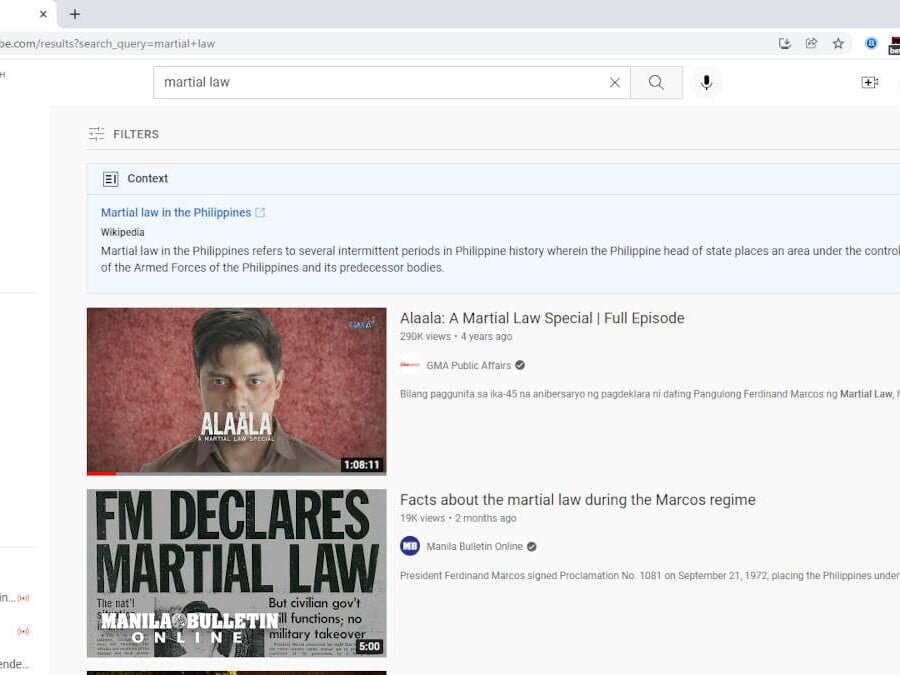Click the blue browser extension icon
Viewport: 900px width, 675px height.
[871, 44]
